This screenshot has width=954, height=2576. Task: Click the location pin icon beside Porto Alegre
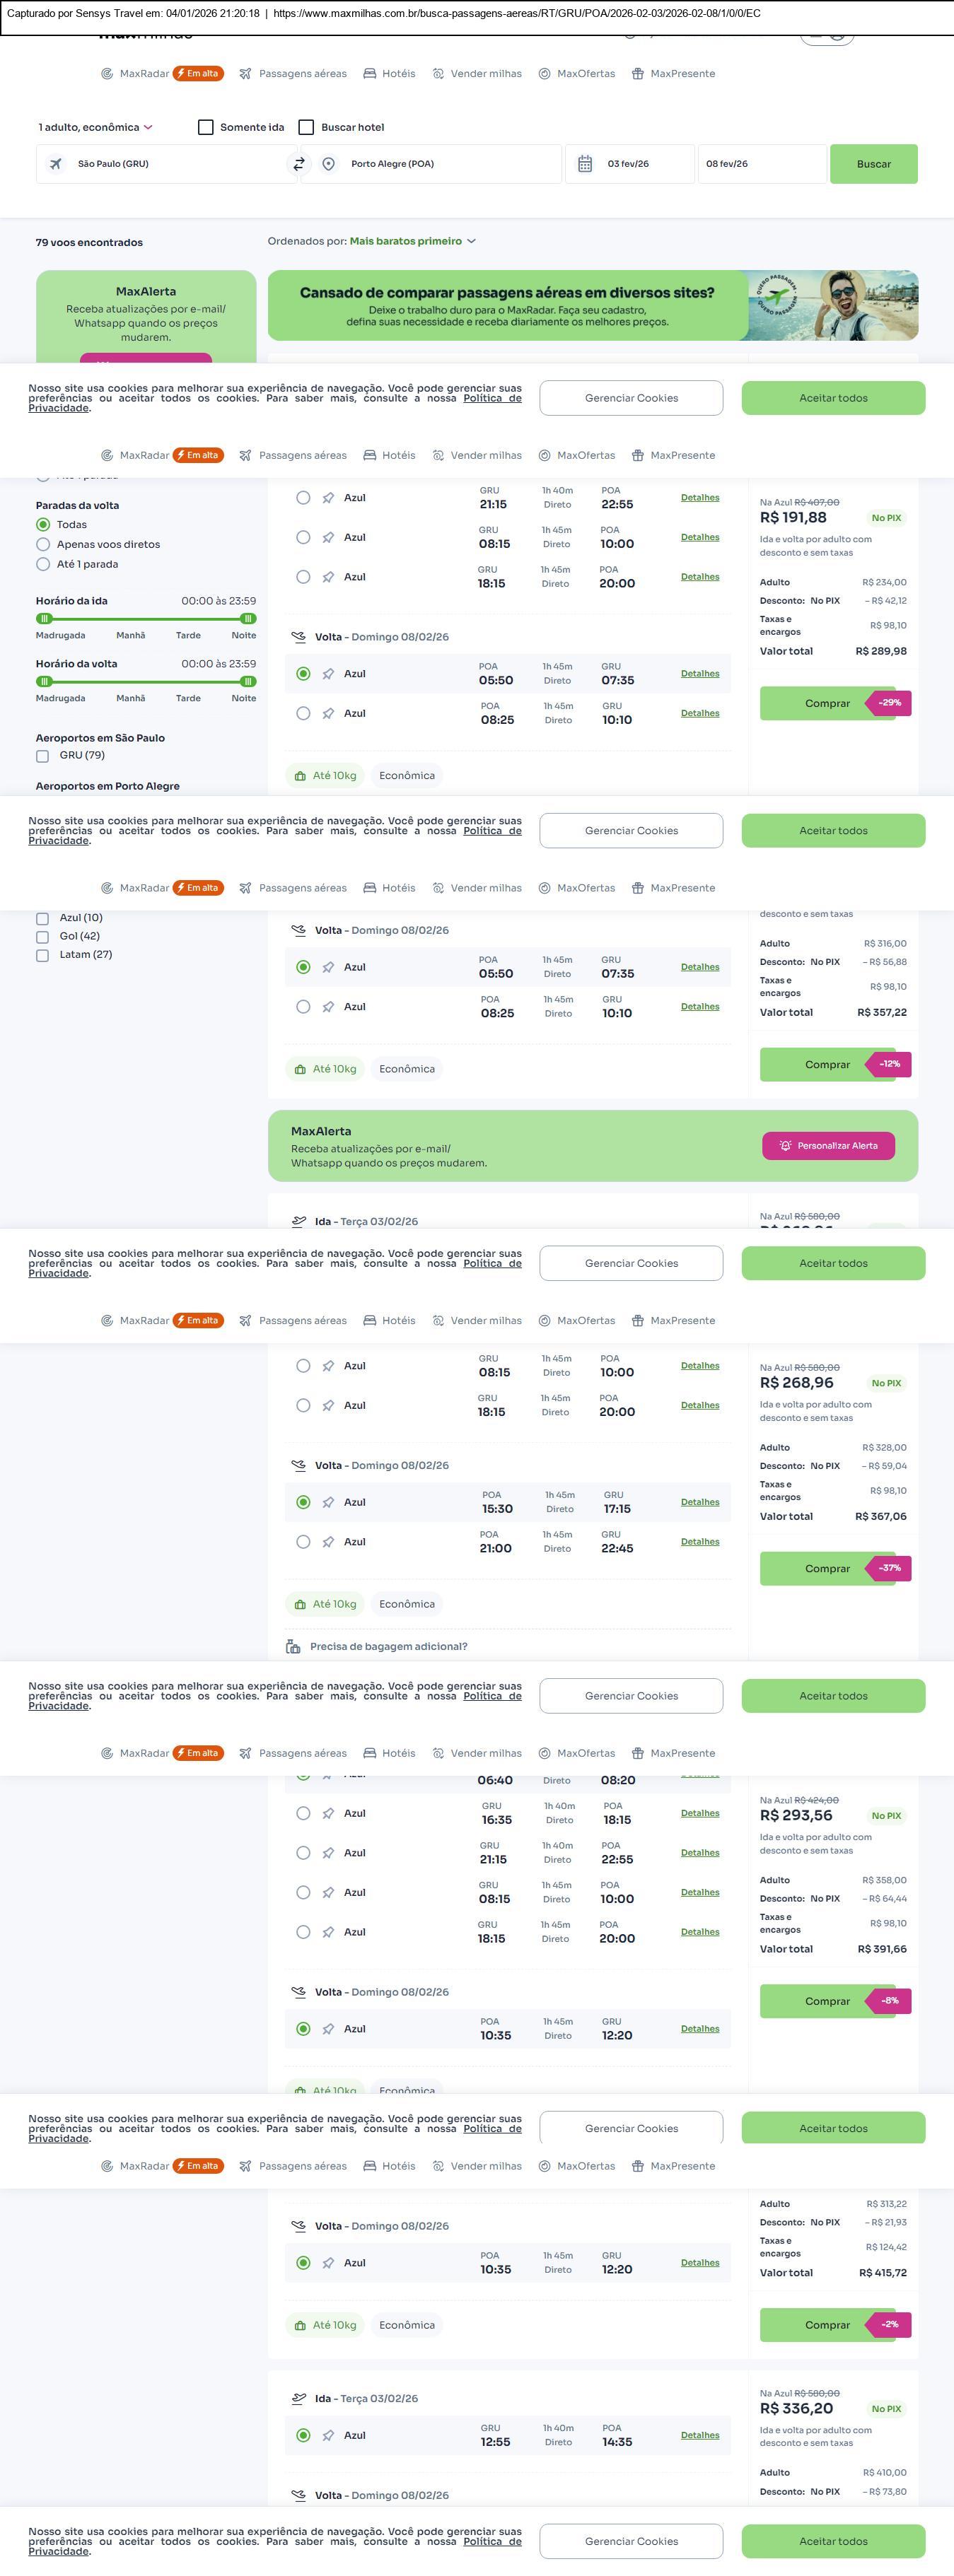click(328, 164)
